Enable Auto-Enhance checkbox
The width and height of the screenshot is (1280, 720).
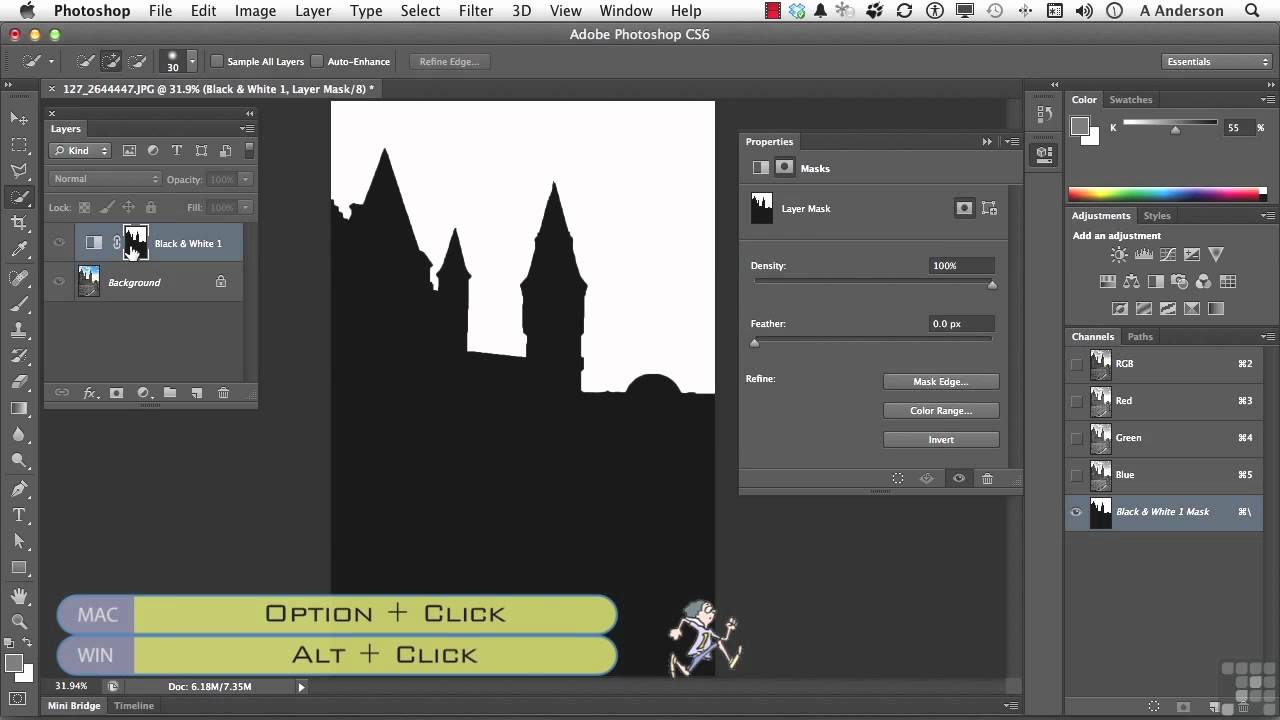coord(317,62)
